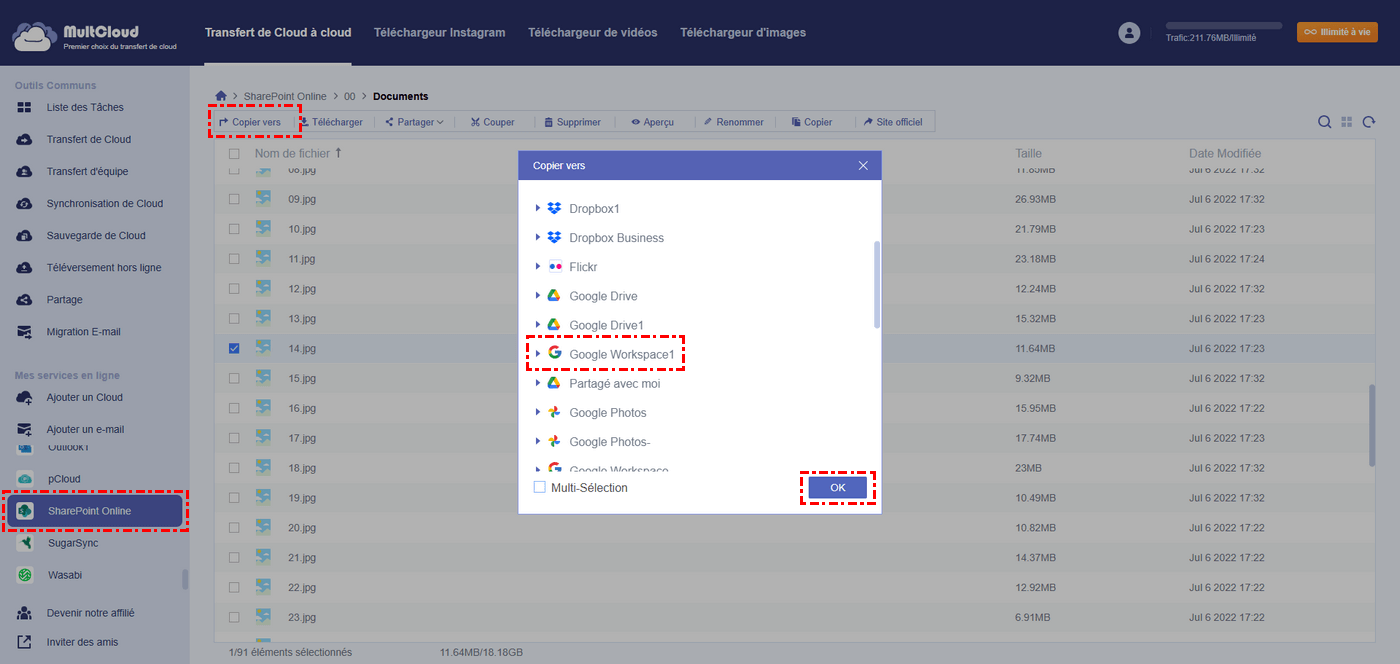Confirm with the OK button

[x=838, y=487]
